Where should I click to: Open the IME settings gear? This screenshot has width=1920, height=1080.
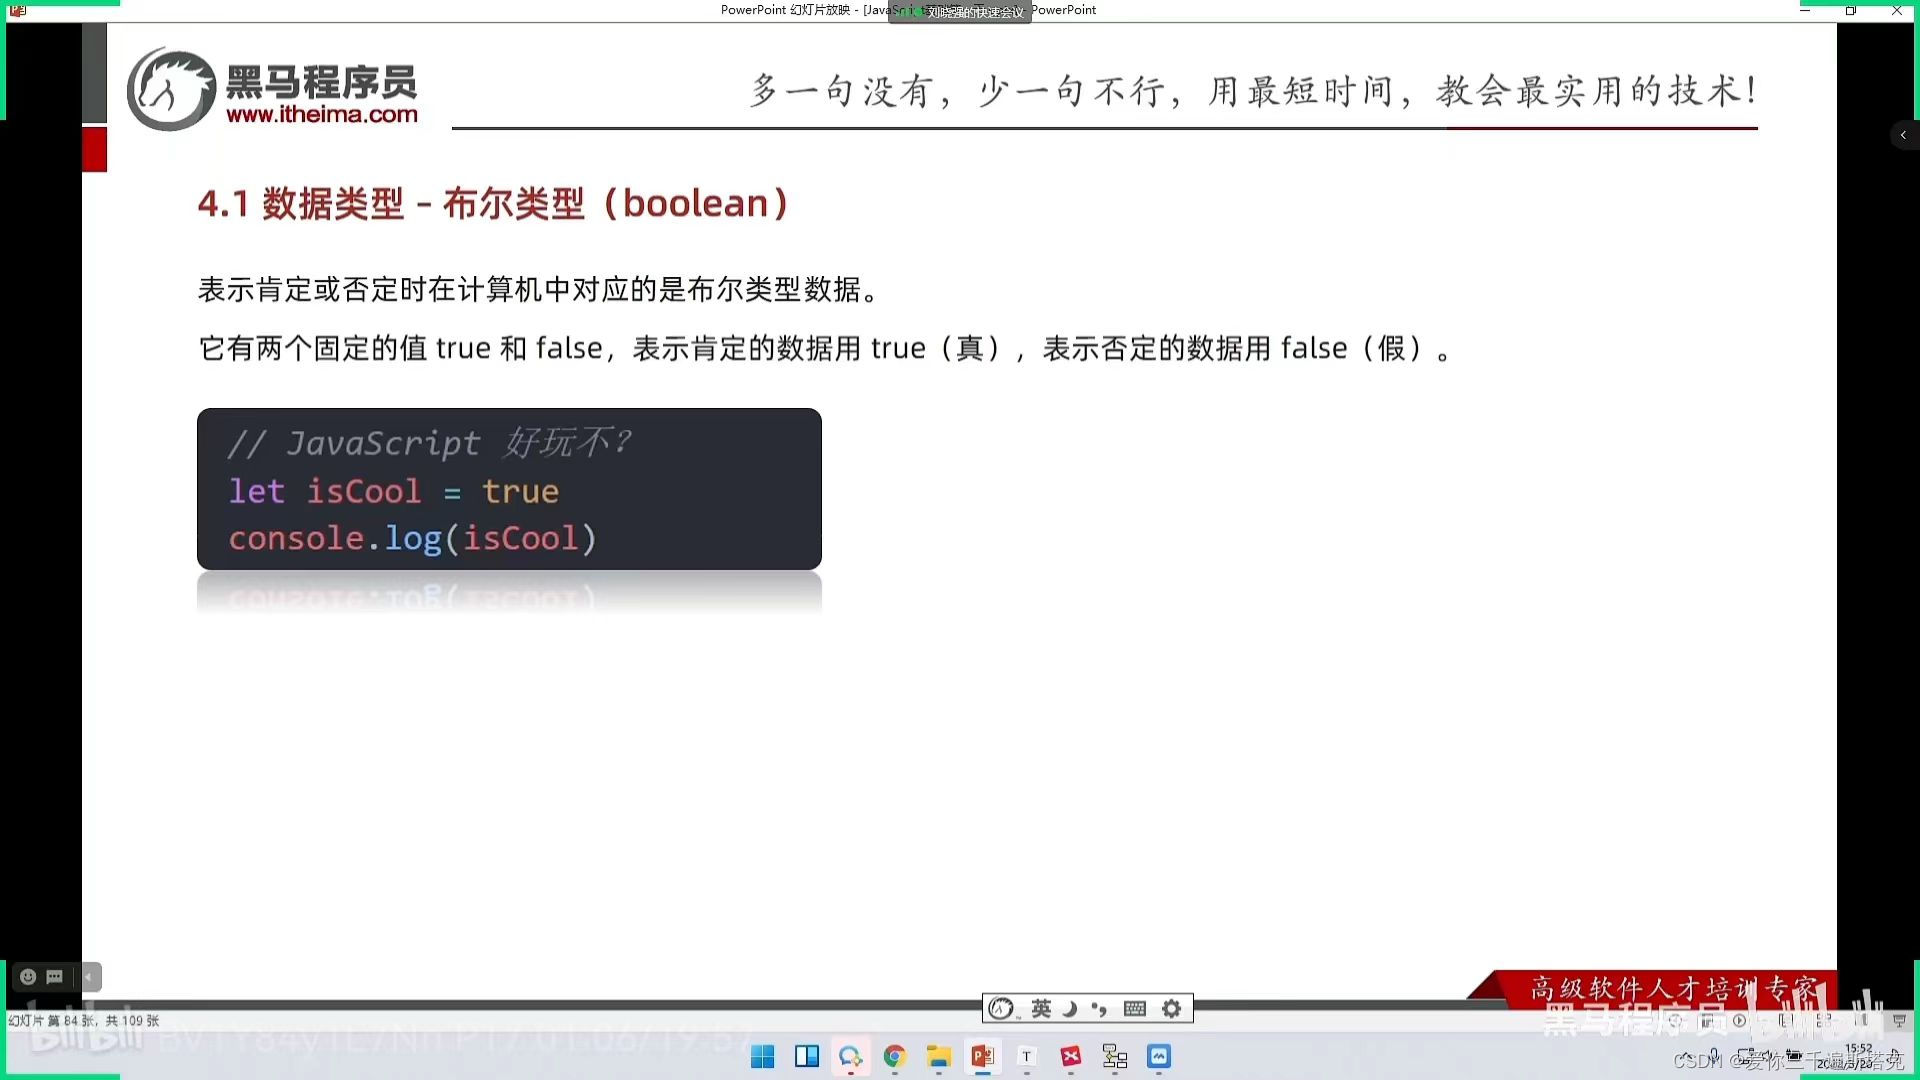(1171, 1009)
